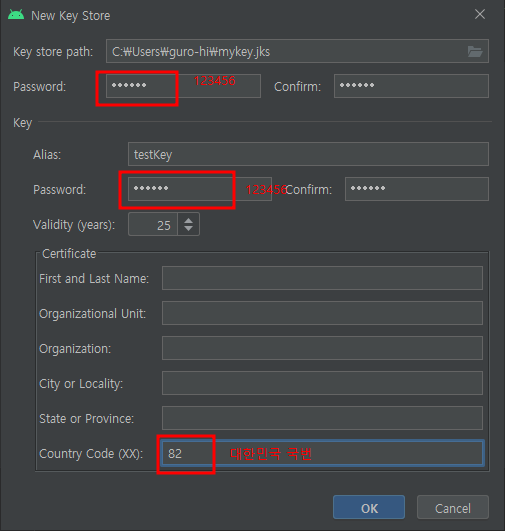Focus the key store Password field
This screenshot has width=505, height=531.
pyautogui.click(x=183, y=86)
